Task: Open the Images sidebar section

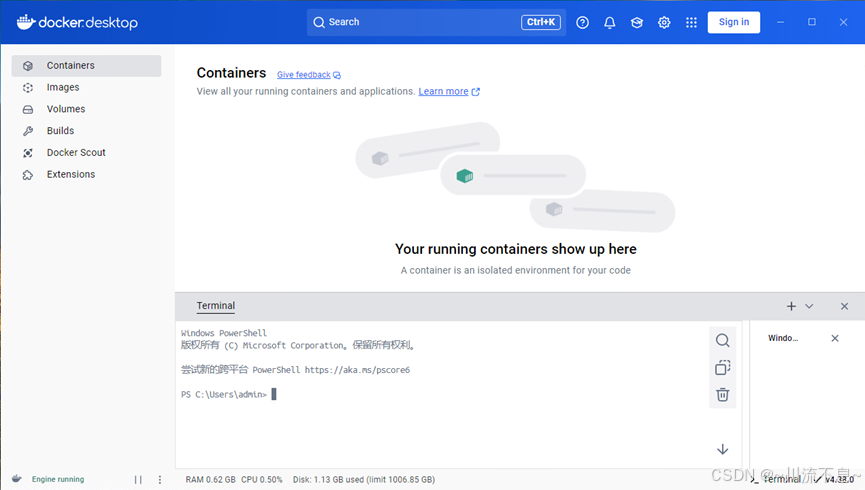Action: pyautogui.click(x=86, y=87)
